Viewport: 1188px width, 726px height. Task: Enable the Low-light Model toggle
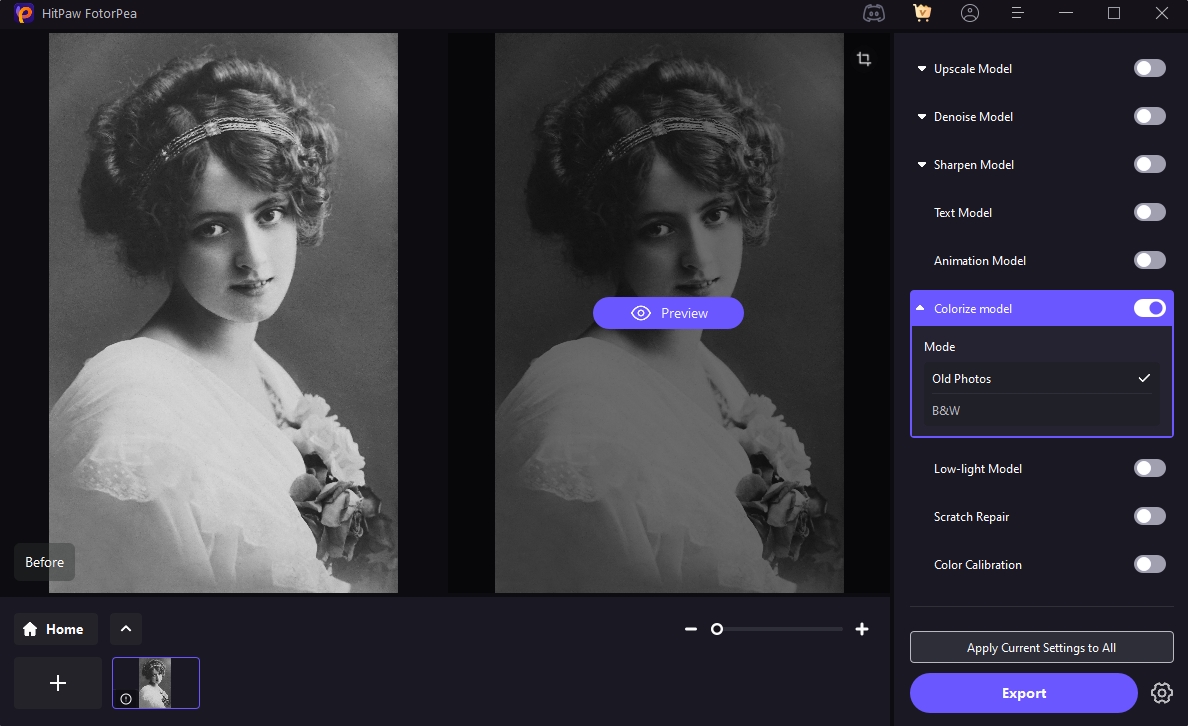pos(1149,468)
